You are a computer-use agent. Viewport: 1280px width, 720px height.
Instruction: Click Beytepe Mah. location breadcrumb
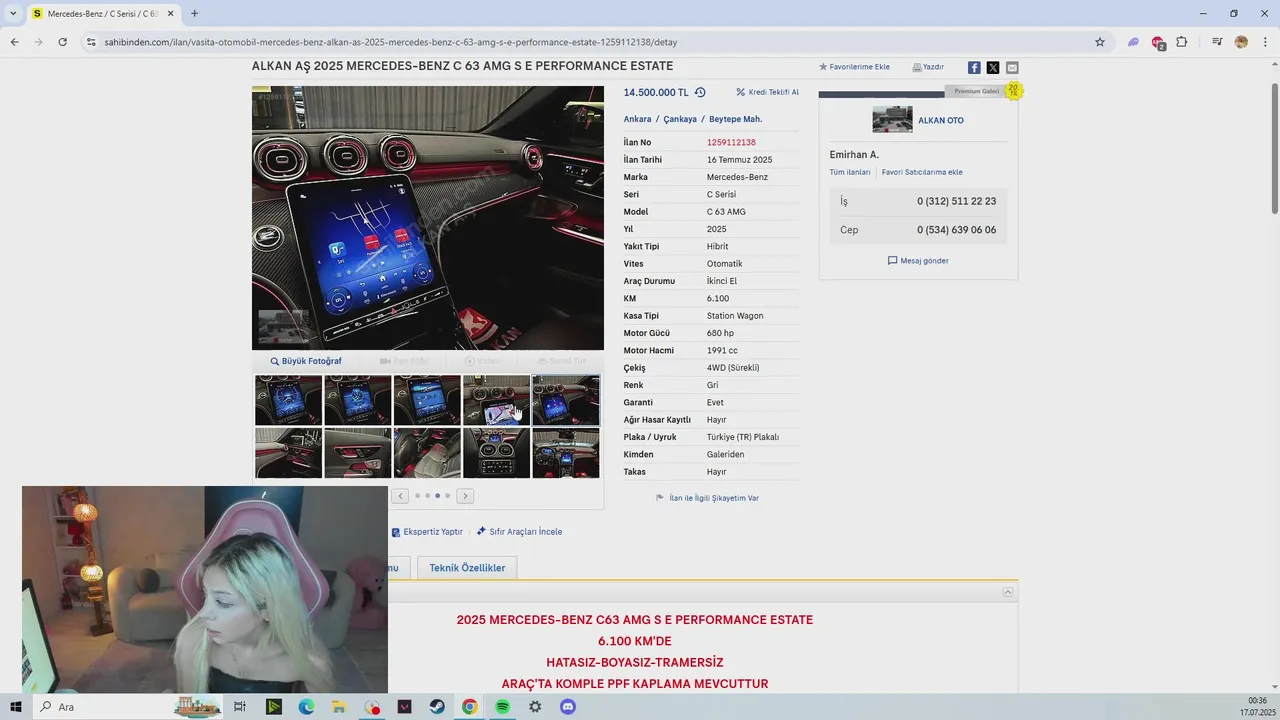736,119
